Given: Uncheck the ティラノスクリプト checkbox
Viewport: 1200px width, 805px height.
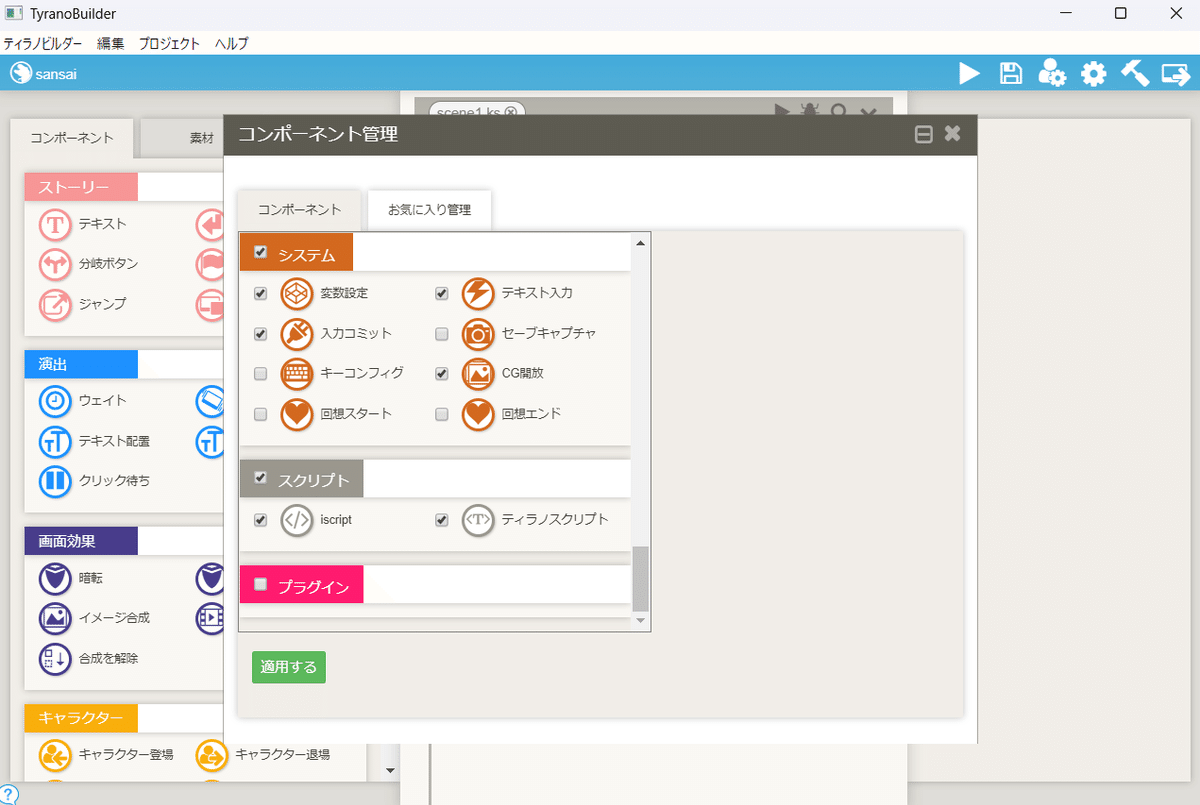Looking at the screenshot, I should point(442,520).
